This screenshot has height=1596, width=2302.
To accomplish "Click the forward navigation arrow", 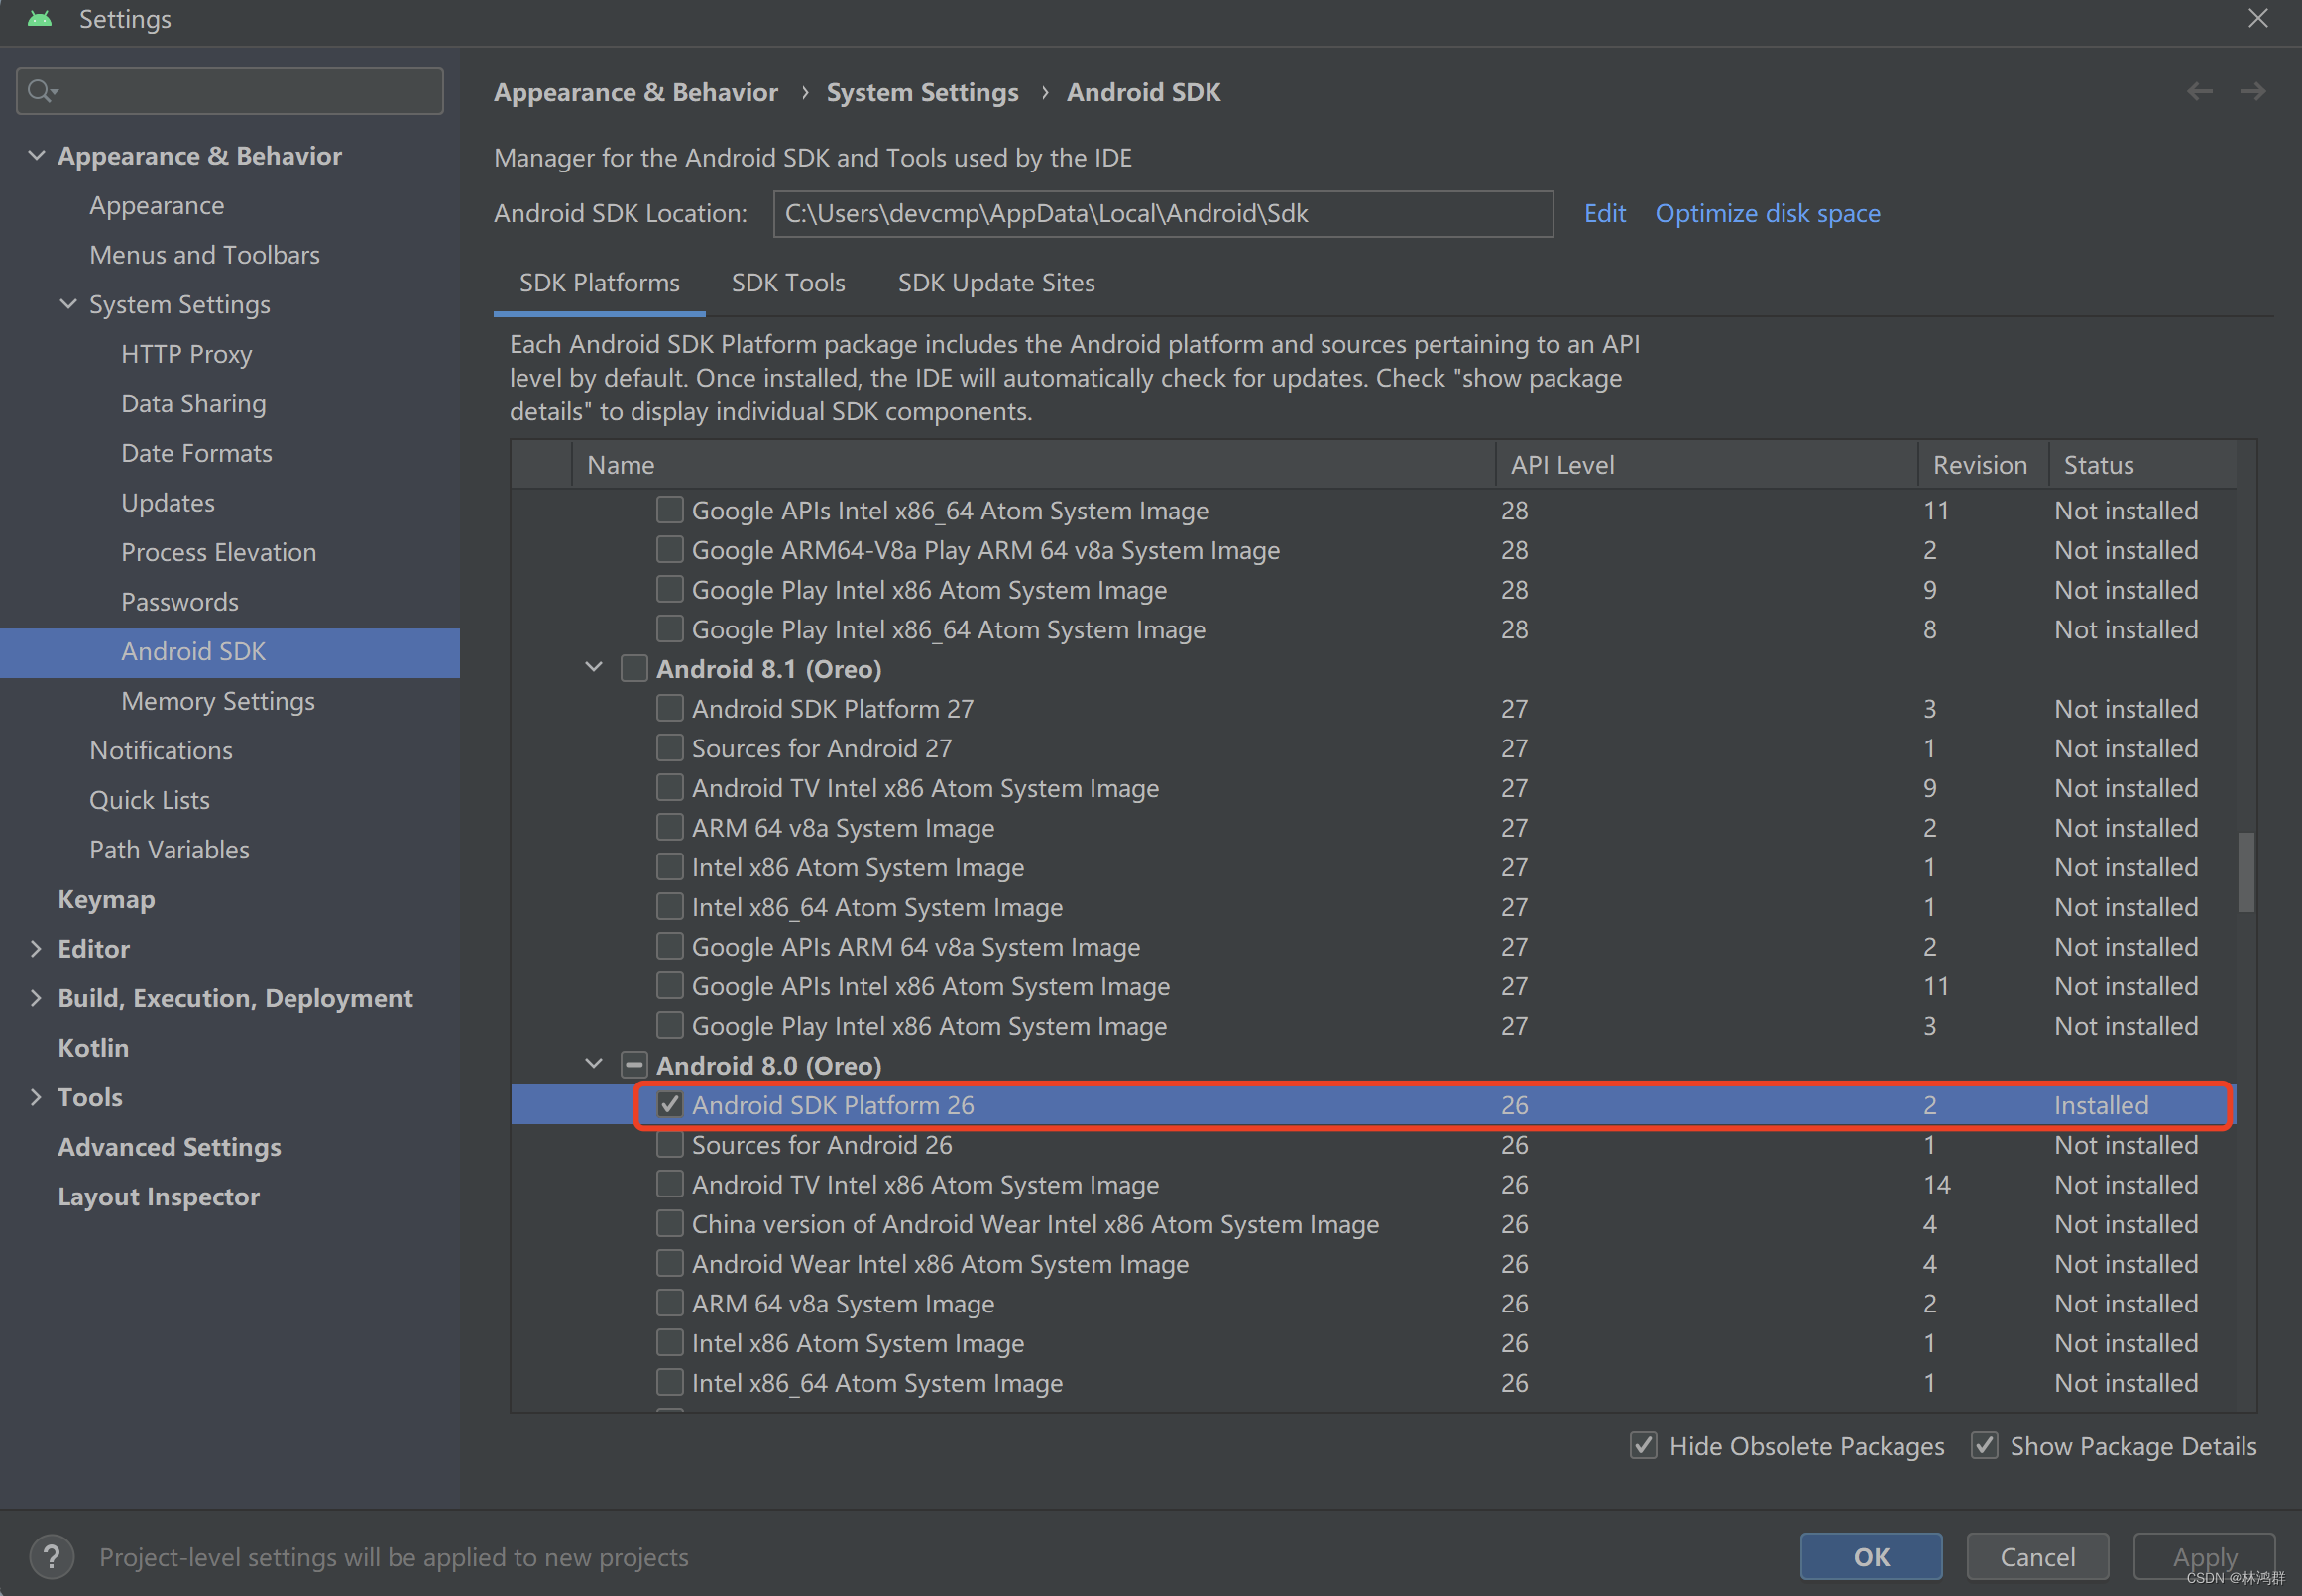I will (x=2252, y=92).
